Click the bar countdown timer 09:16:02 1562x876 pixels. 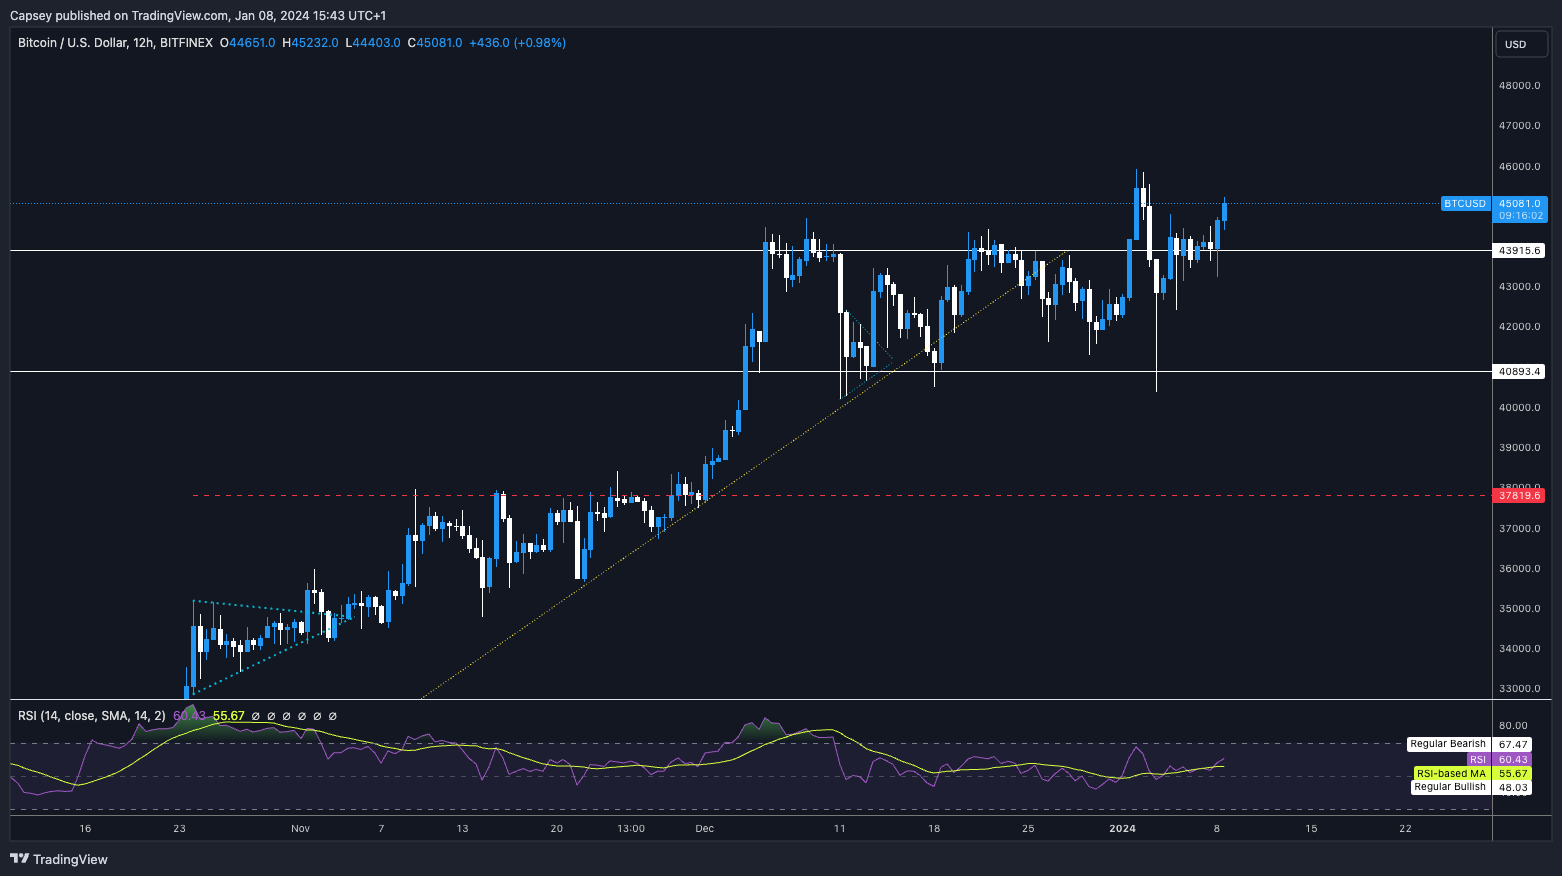[x=1520, y=216]
